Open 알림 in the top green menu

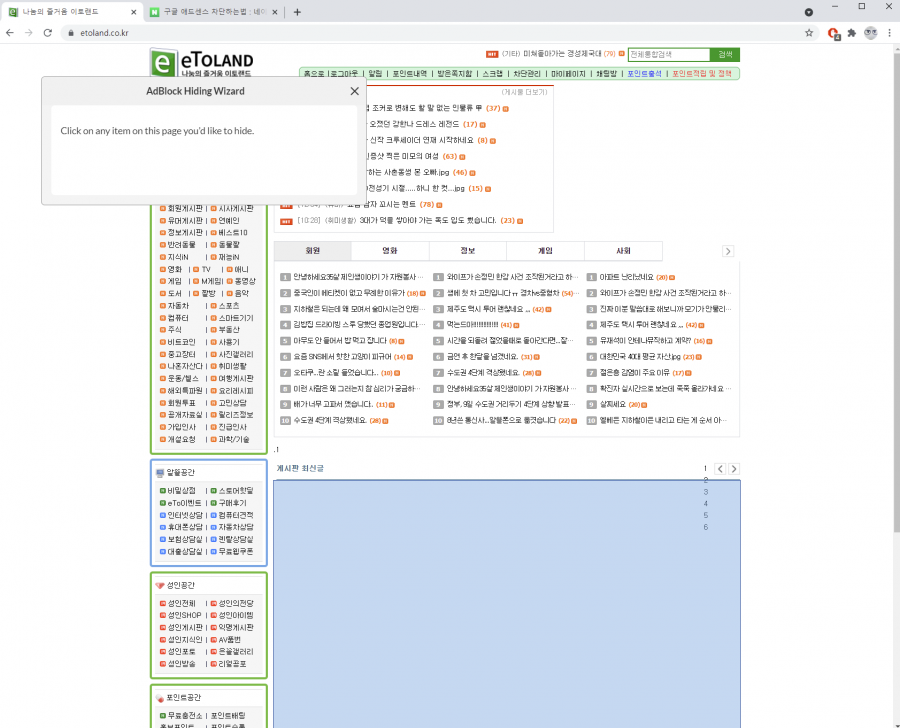[x=375, y=73]
